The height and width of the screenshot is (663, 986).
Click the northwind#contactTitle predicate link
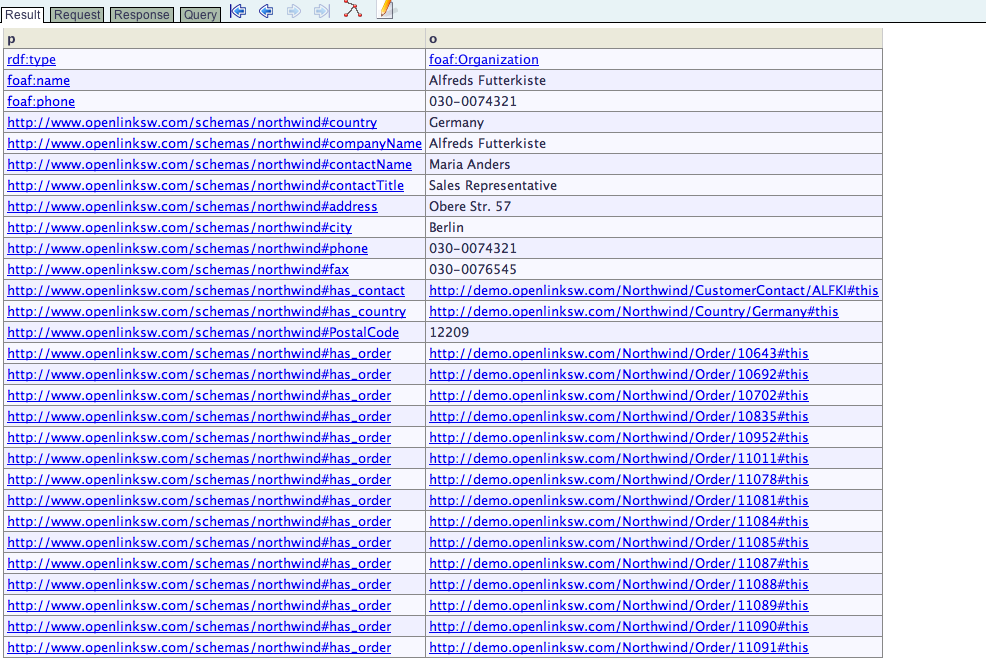(x=205, y=186)
